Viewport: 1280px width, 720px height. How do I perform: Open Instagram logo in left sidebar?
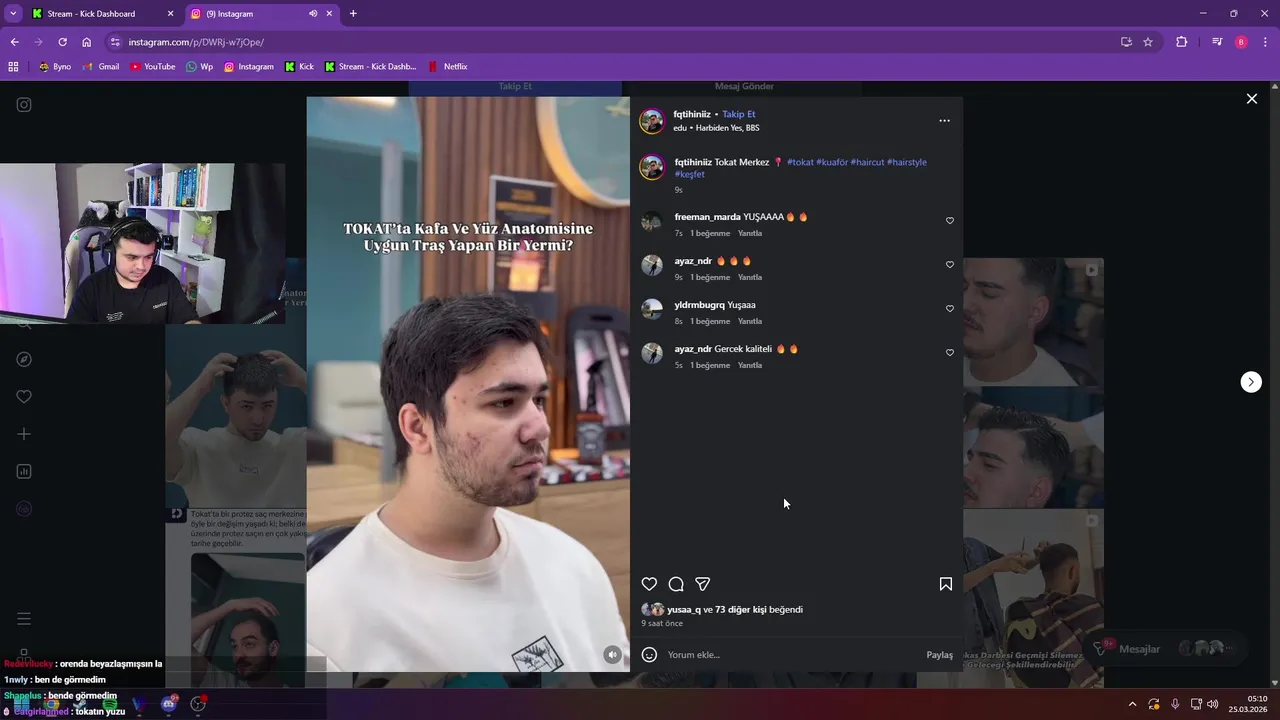pos(24,105)
